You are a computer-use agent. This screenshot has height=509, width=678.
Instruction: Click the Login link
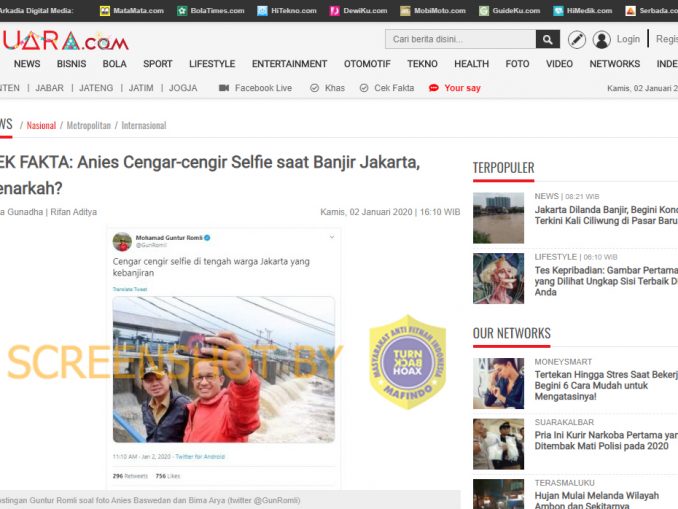coord(628,39)
